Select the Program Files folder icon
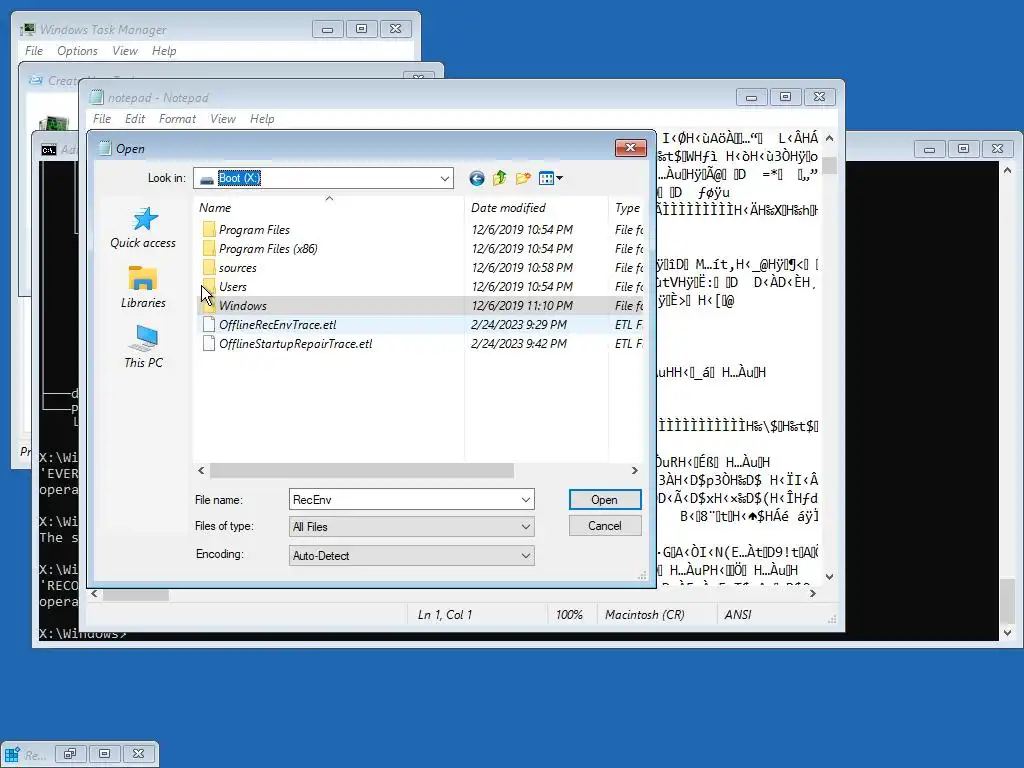The height and width of the screenshot is (768, 1024). (x=208, y=229)
